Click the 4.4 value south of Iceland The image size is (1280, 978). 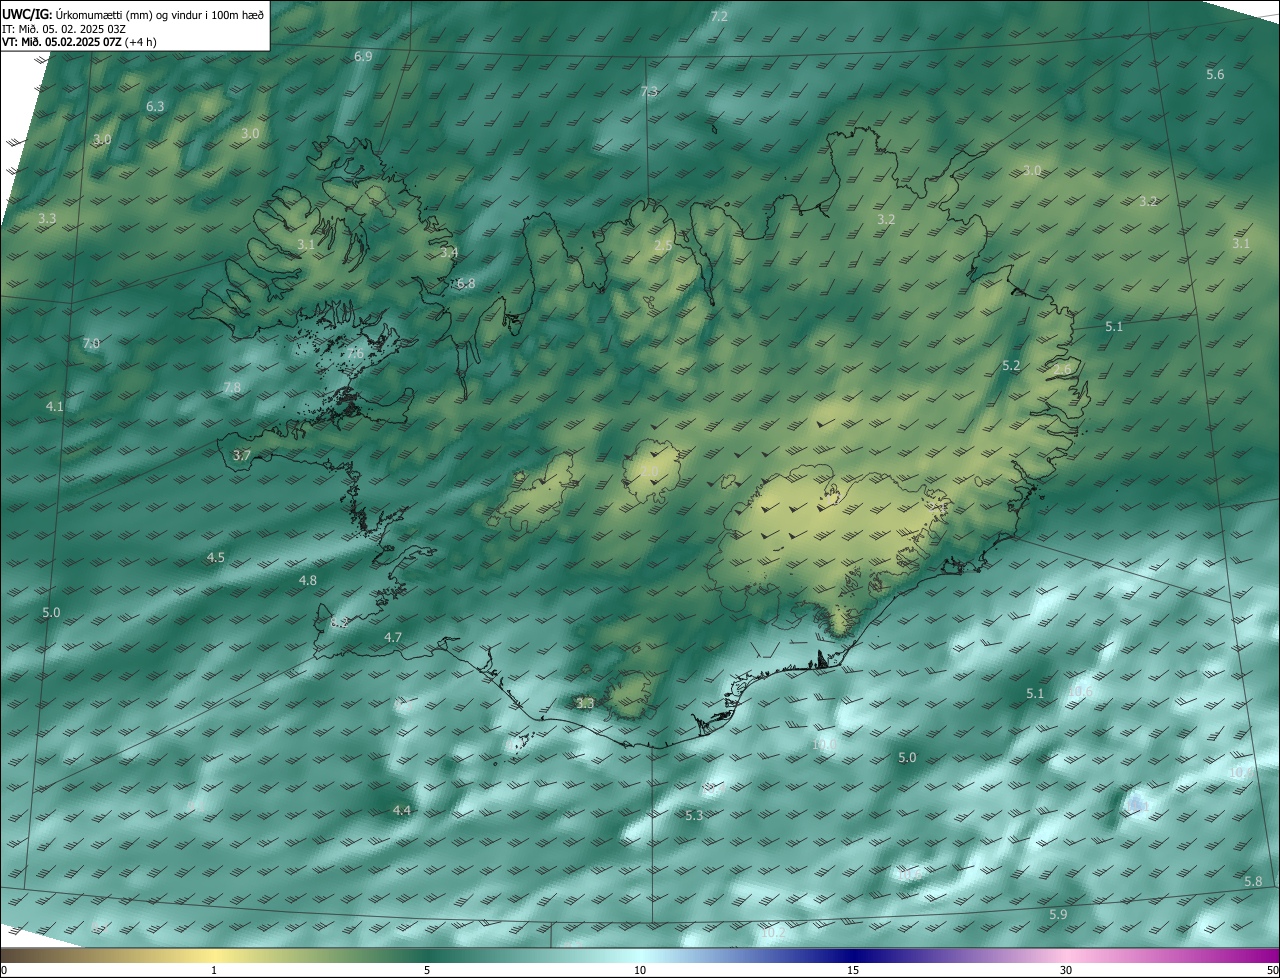click(x=402, y=811)
